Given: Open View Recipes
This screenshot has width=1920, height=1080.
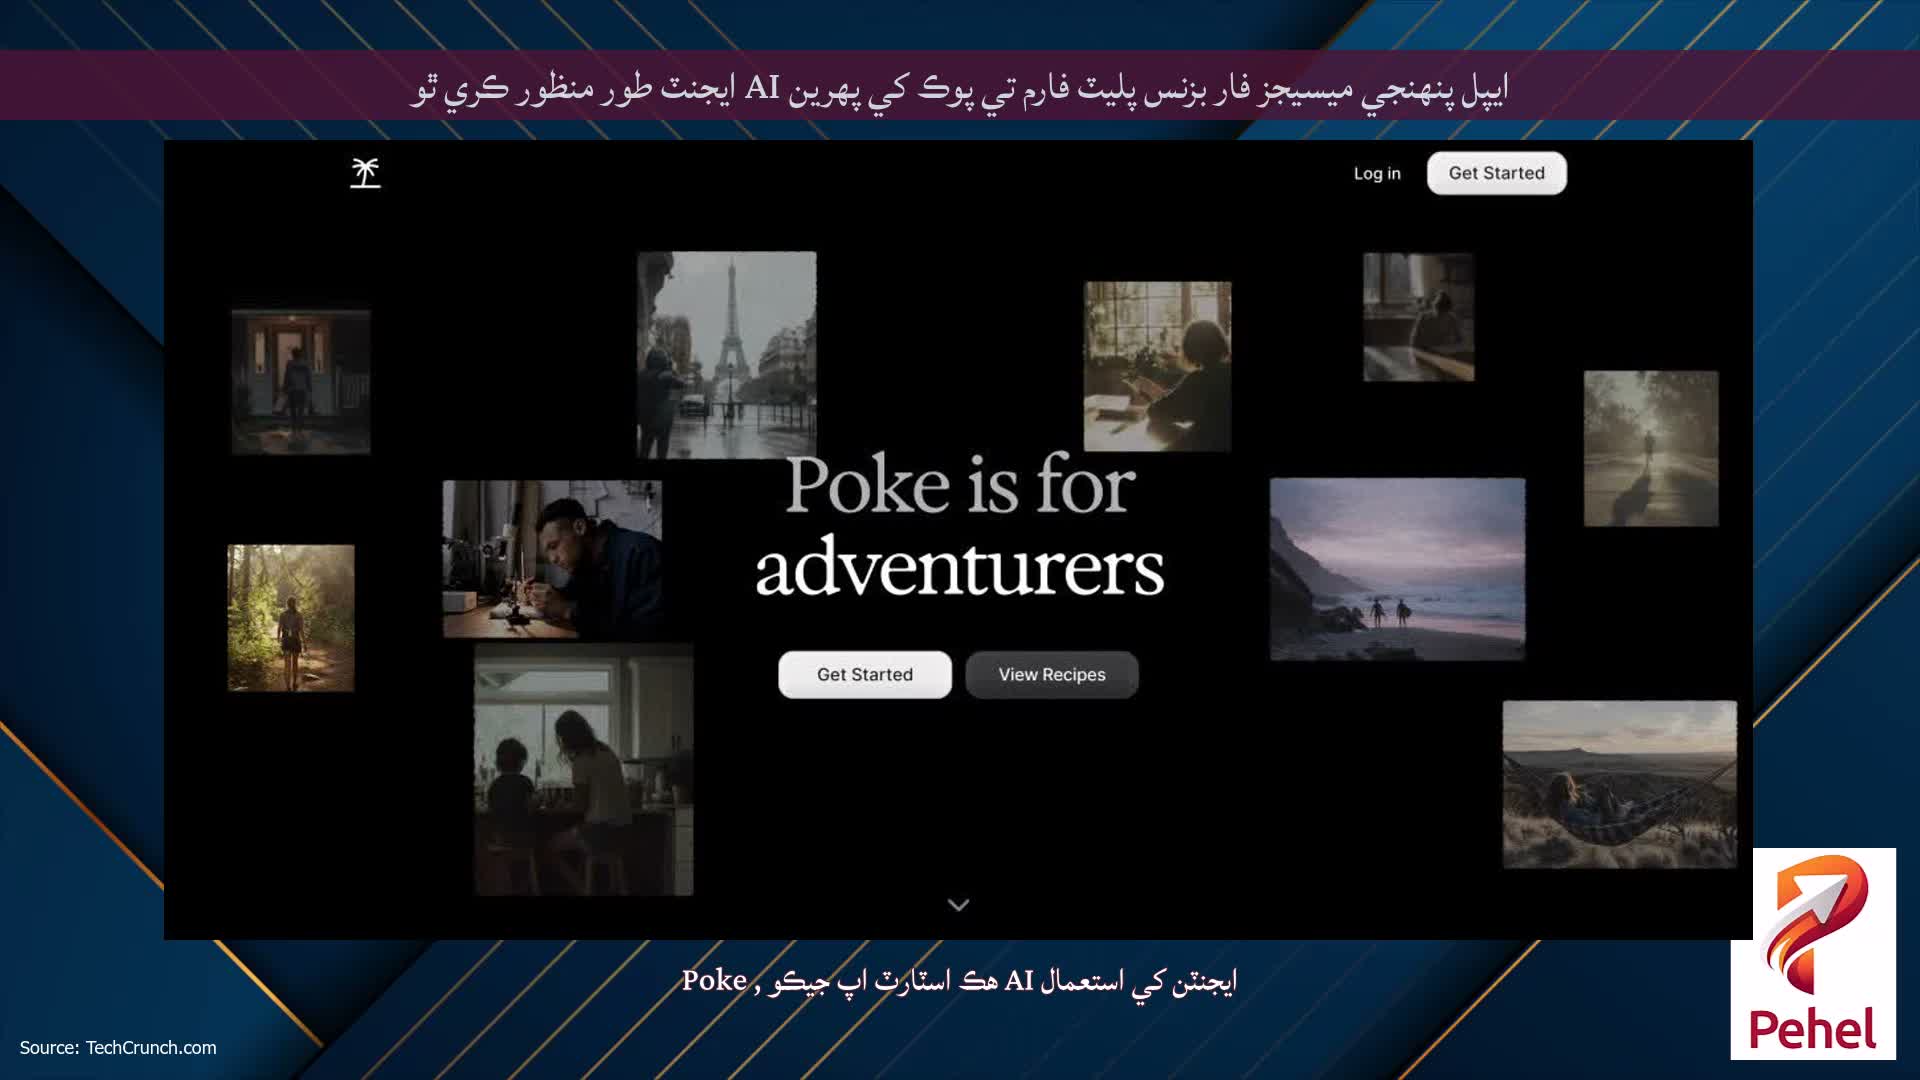Looking at the screenshot, I should [1052, 674].
